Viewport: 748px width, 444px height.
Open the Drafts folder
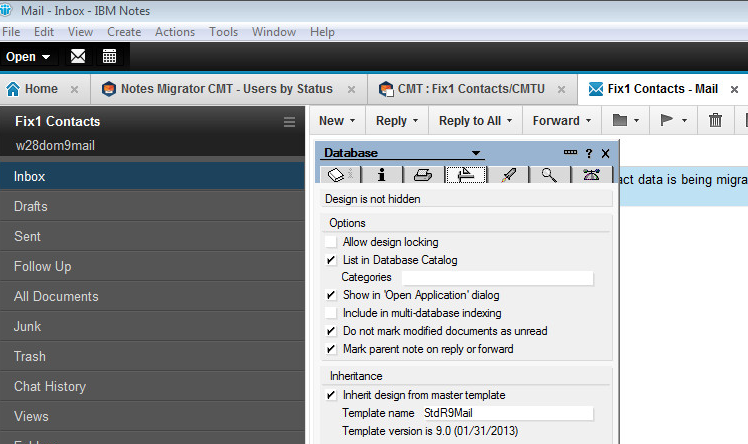tap(152, 207)
